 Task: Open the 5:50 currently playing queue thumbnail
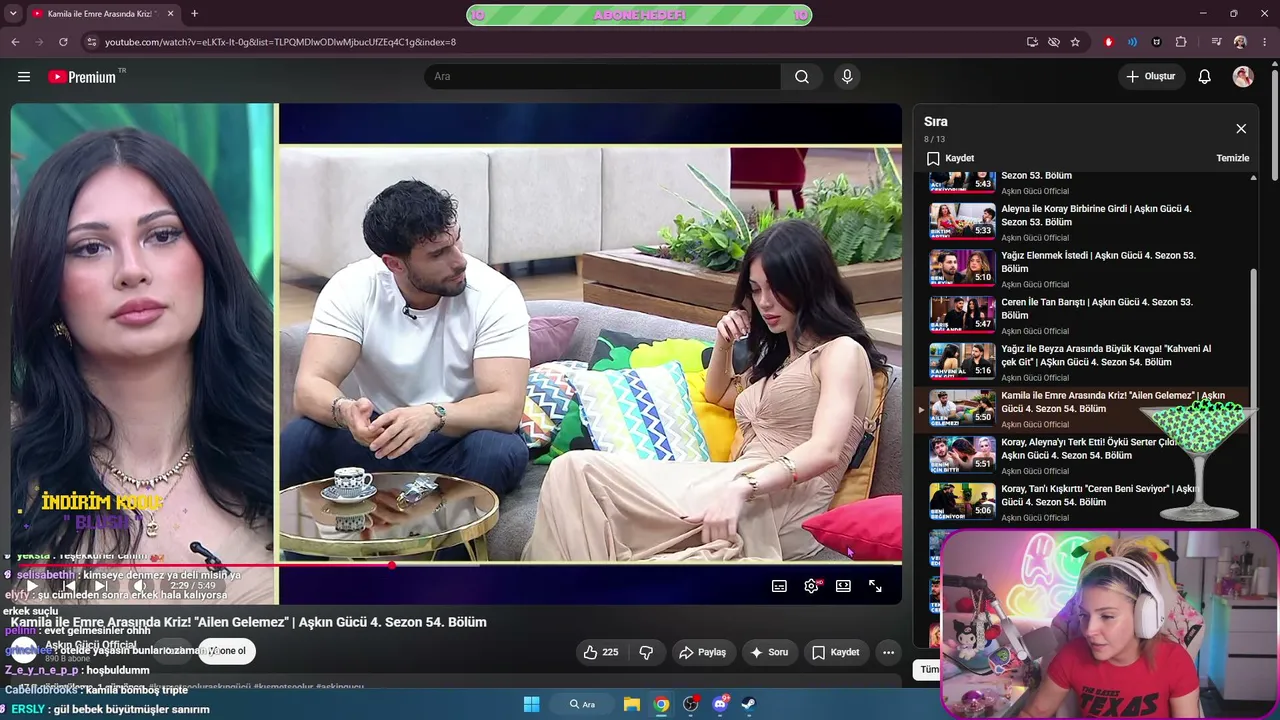(x=963, y=409)
